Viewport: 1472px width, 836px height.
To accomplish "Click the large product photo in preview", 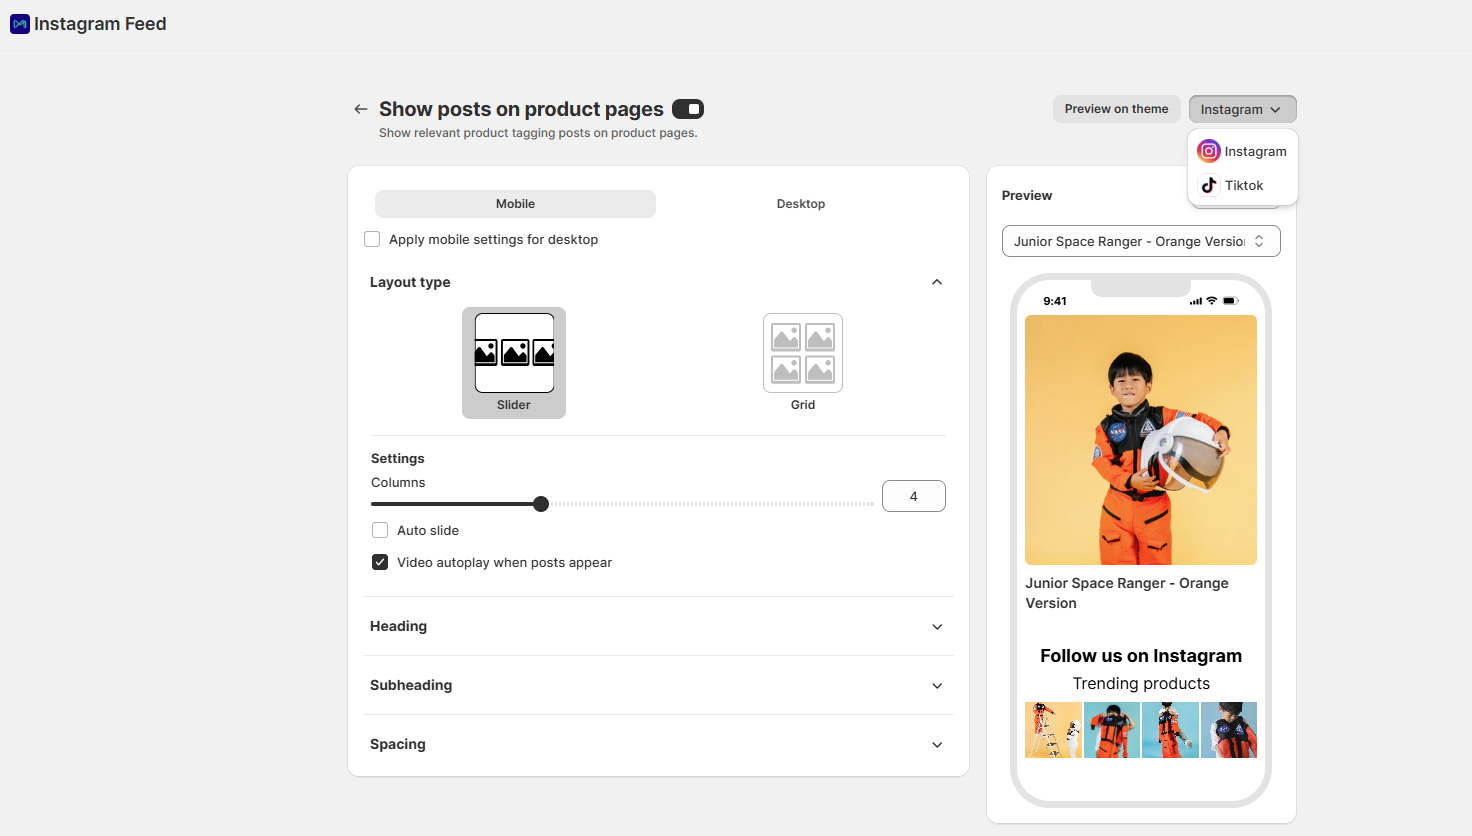I will (x=1141, y=440).
